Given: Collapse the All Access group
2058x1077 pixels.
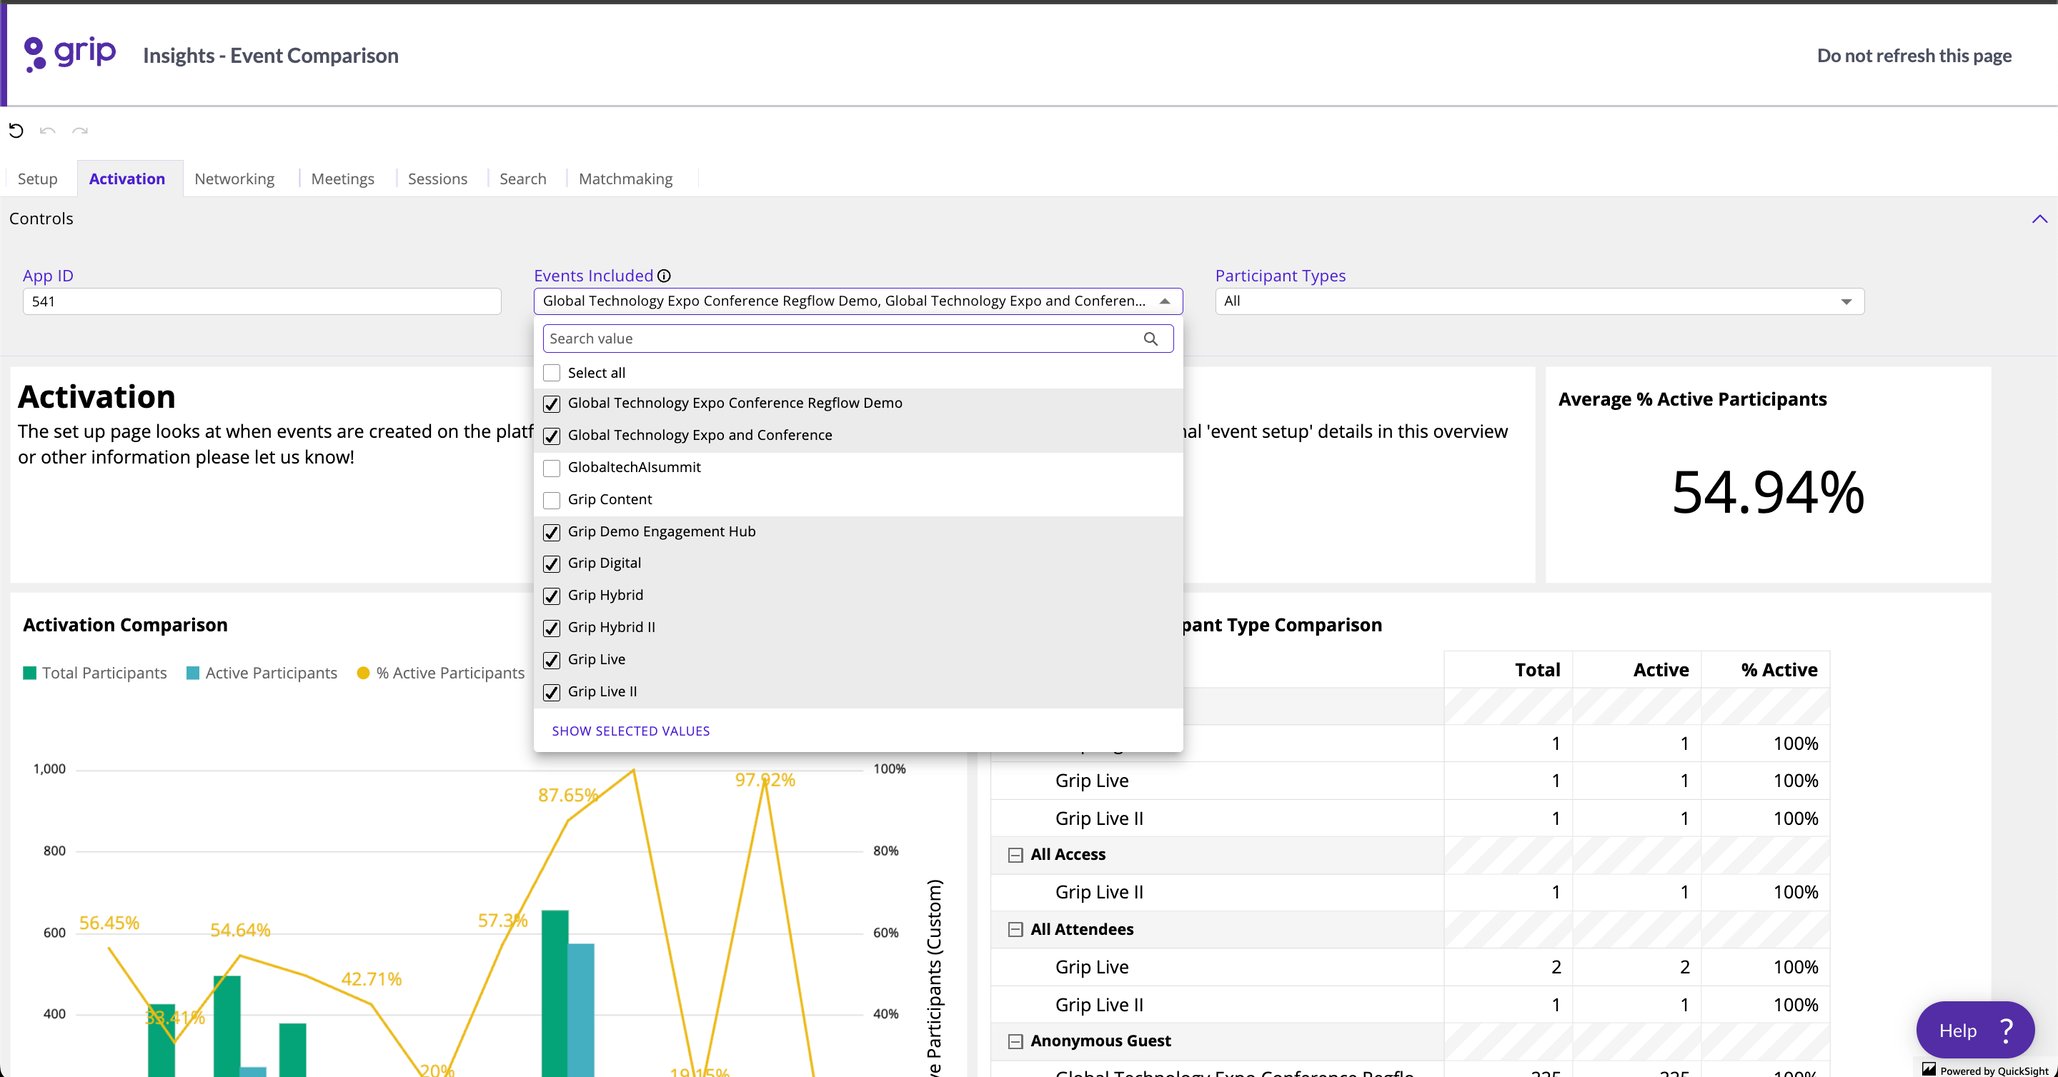Looking at the screenshot, I should coord(1016,855).
